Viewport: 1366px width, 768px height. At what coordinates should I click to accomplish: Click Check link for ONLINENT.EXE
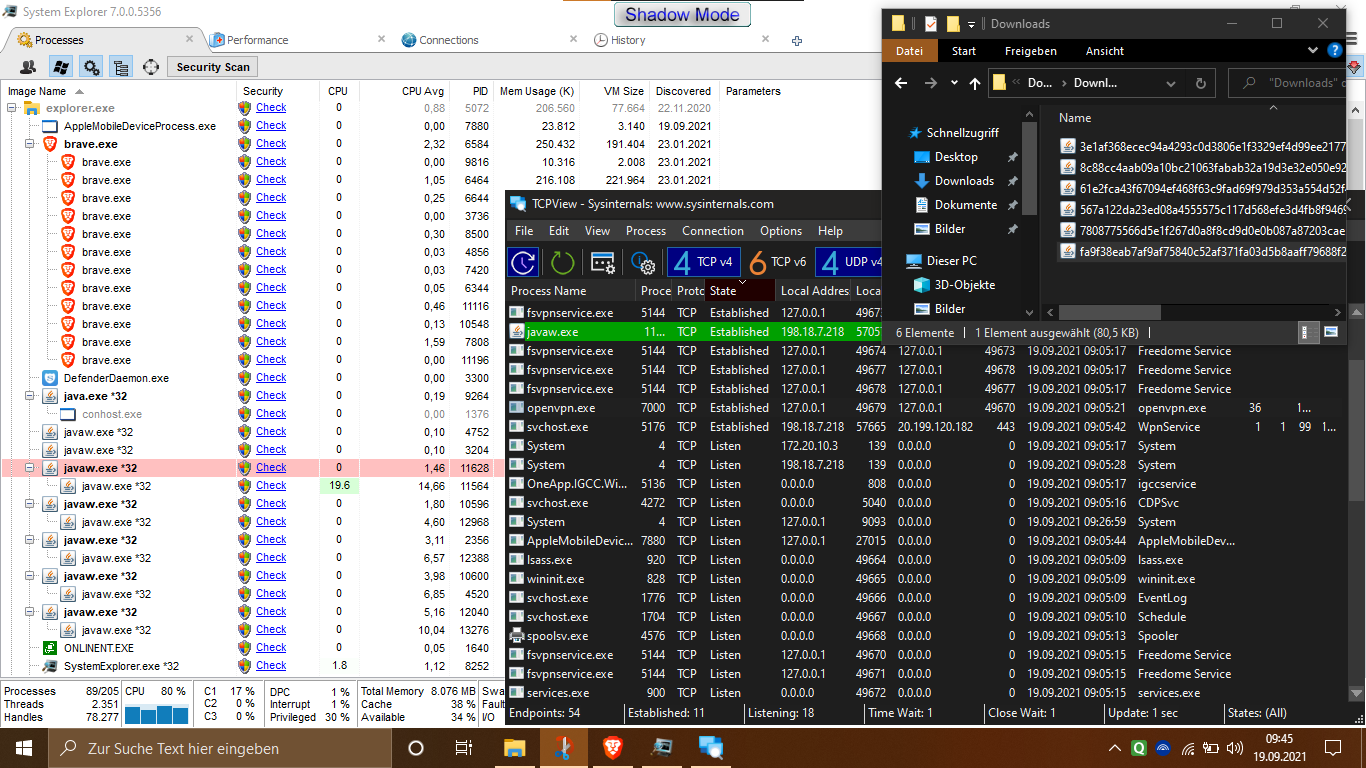click(x=271, y=648)
